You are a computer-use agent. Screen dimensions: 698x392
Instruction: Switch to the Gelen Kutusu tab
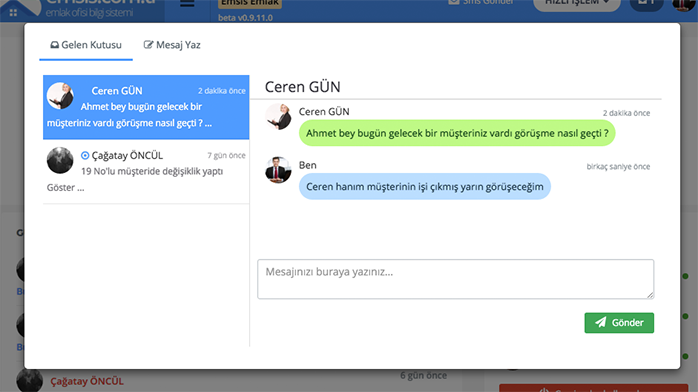pyautogui.click(x=86, y=45)
